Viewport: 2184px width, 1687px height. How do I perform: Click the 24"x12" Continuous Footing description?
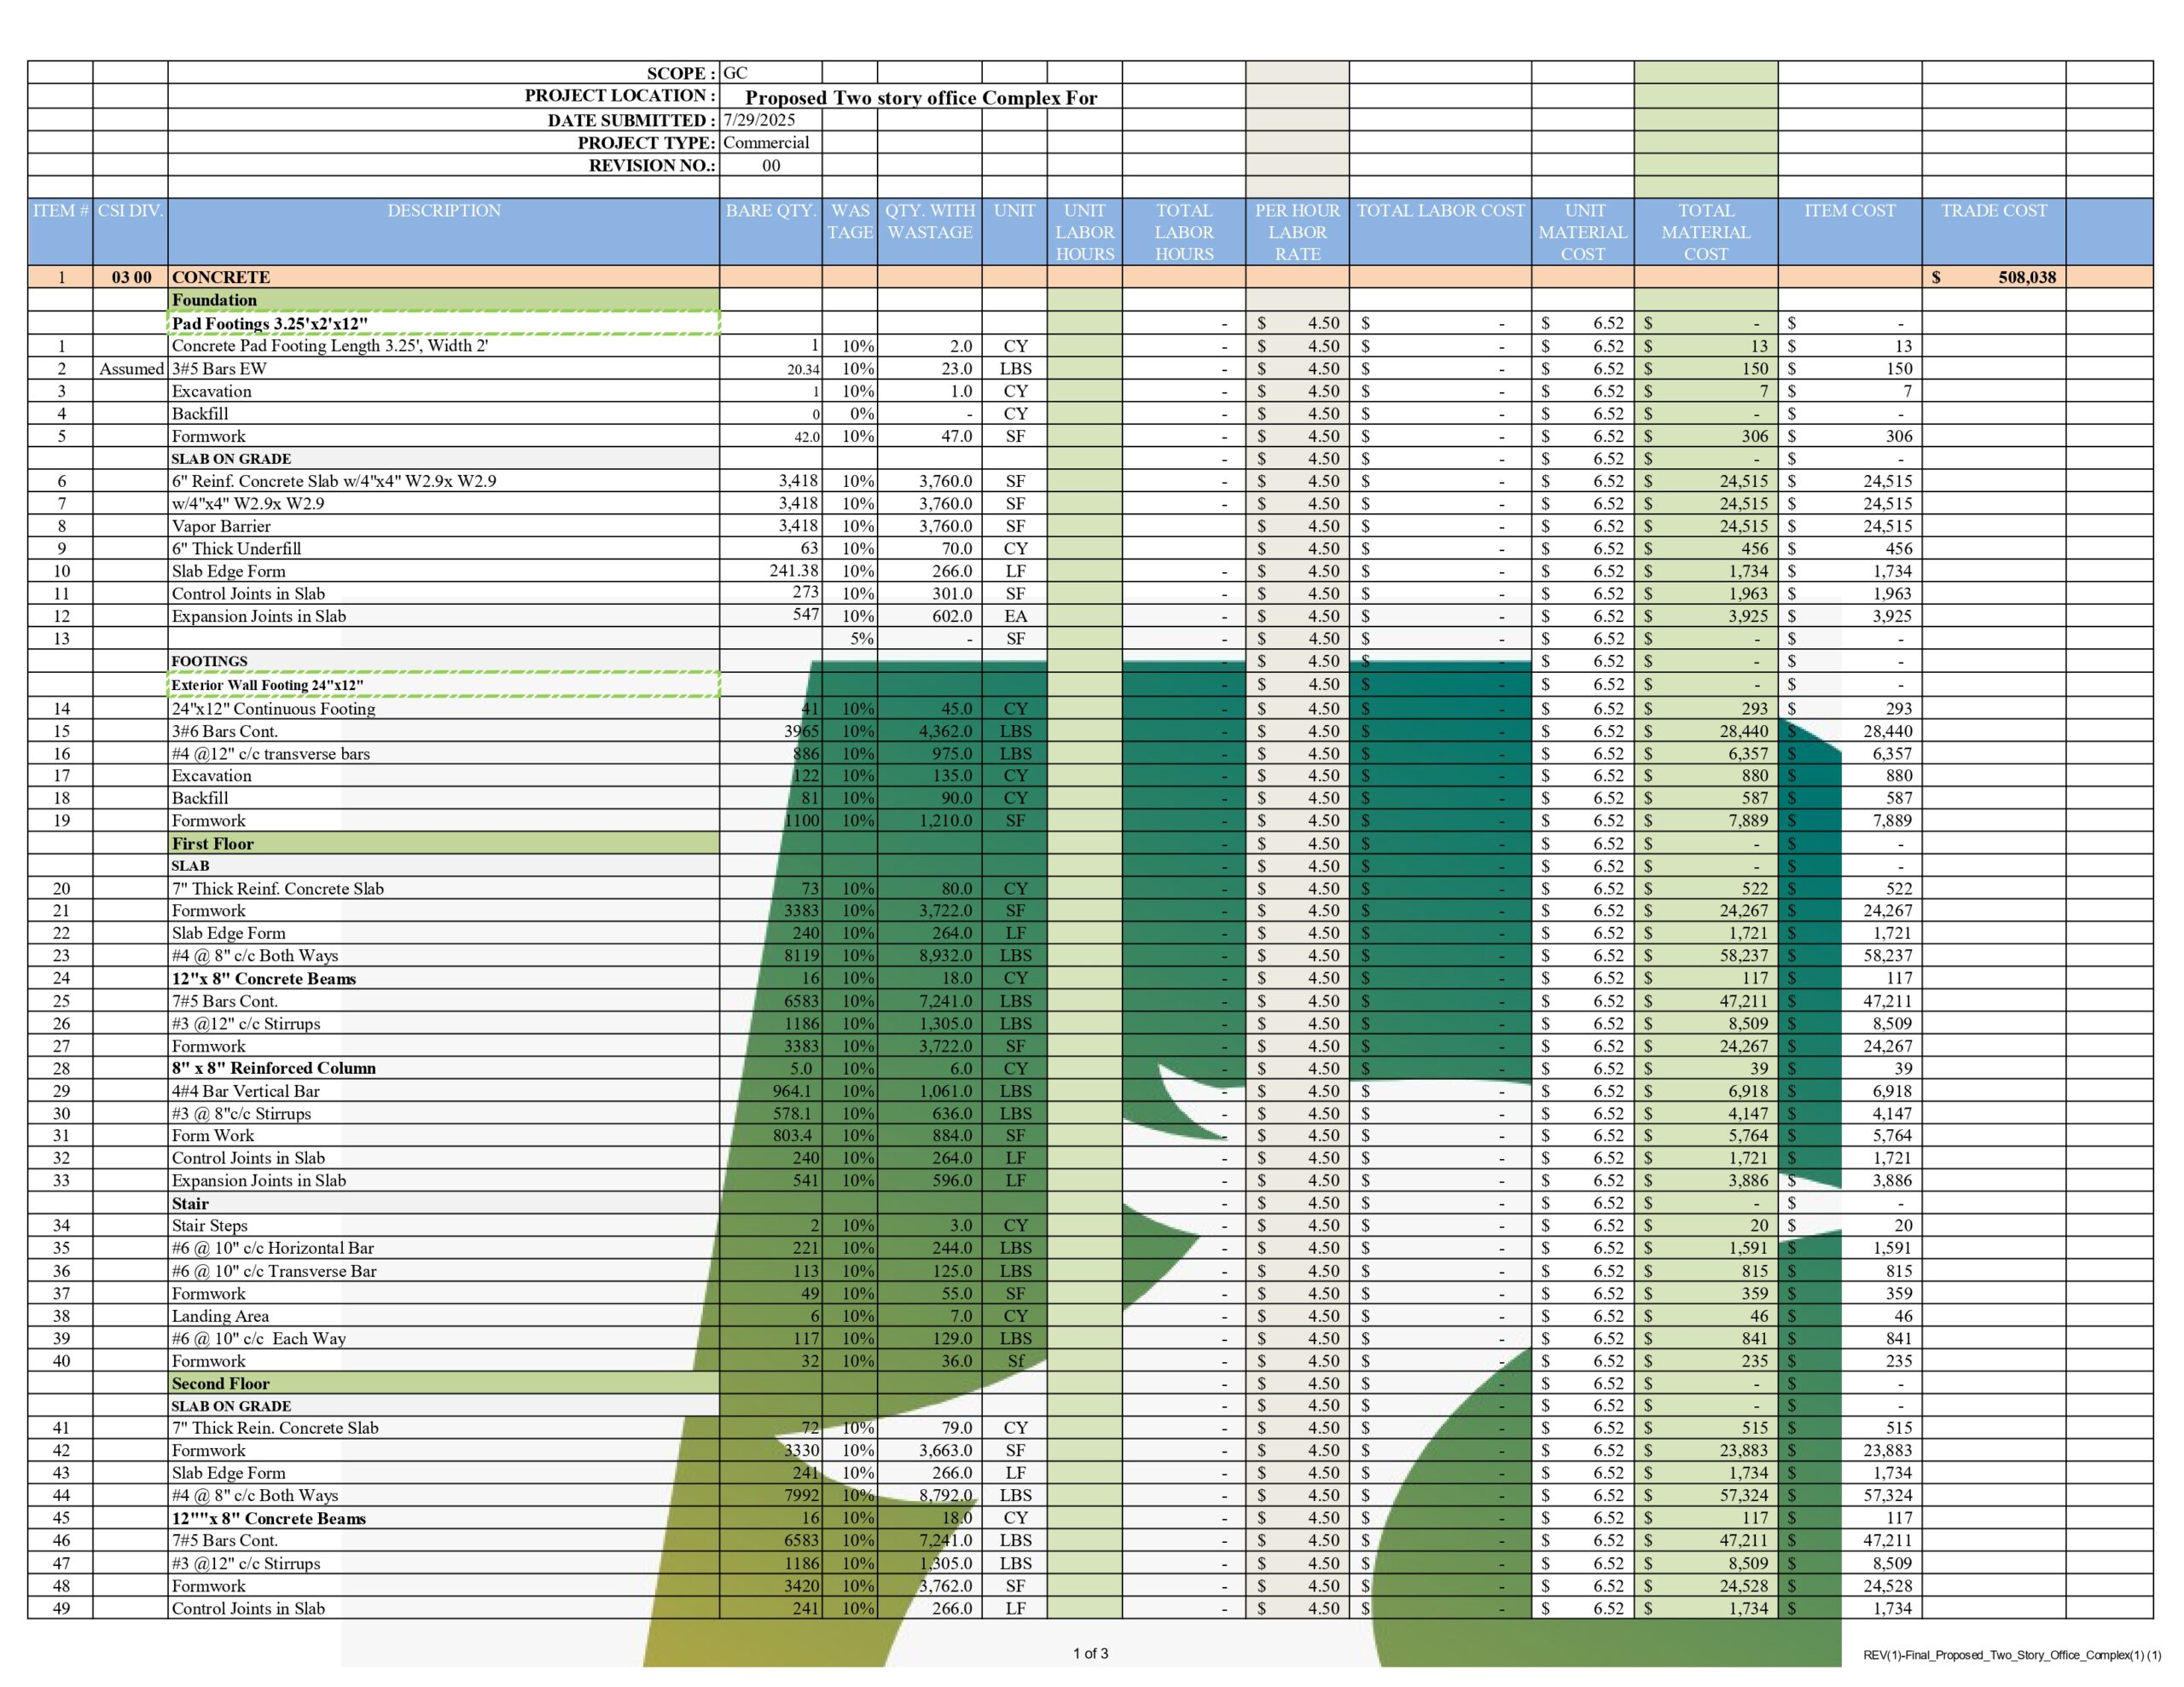click(273, 709)
